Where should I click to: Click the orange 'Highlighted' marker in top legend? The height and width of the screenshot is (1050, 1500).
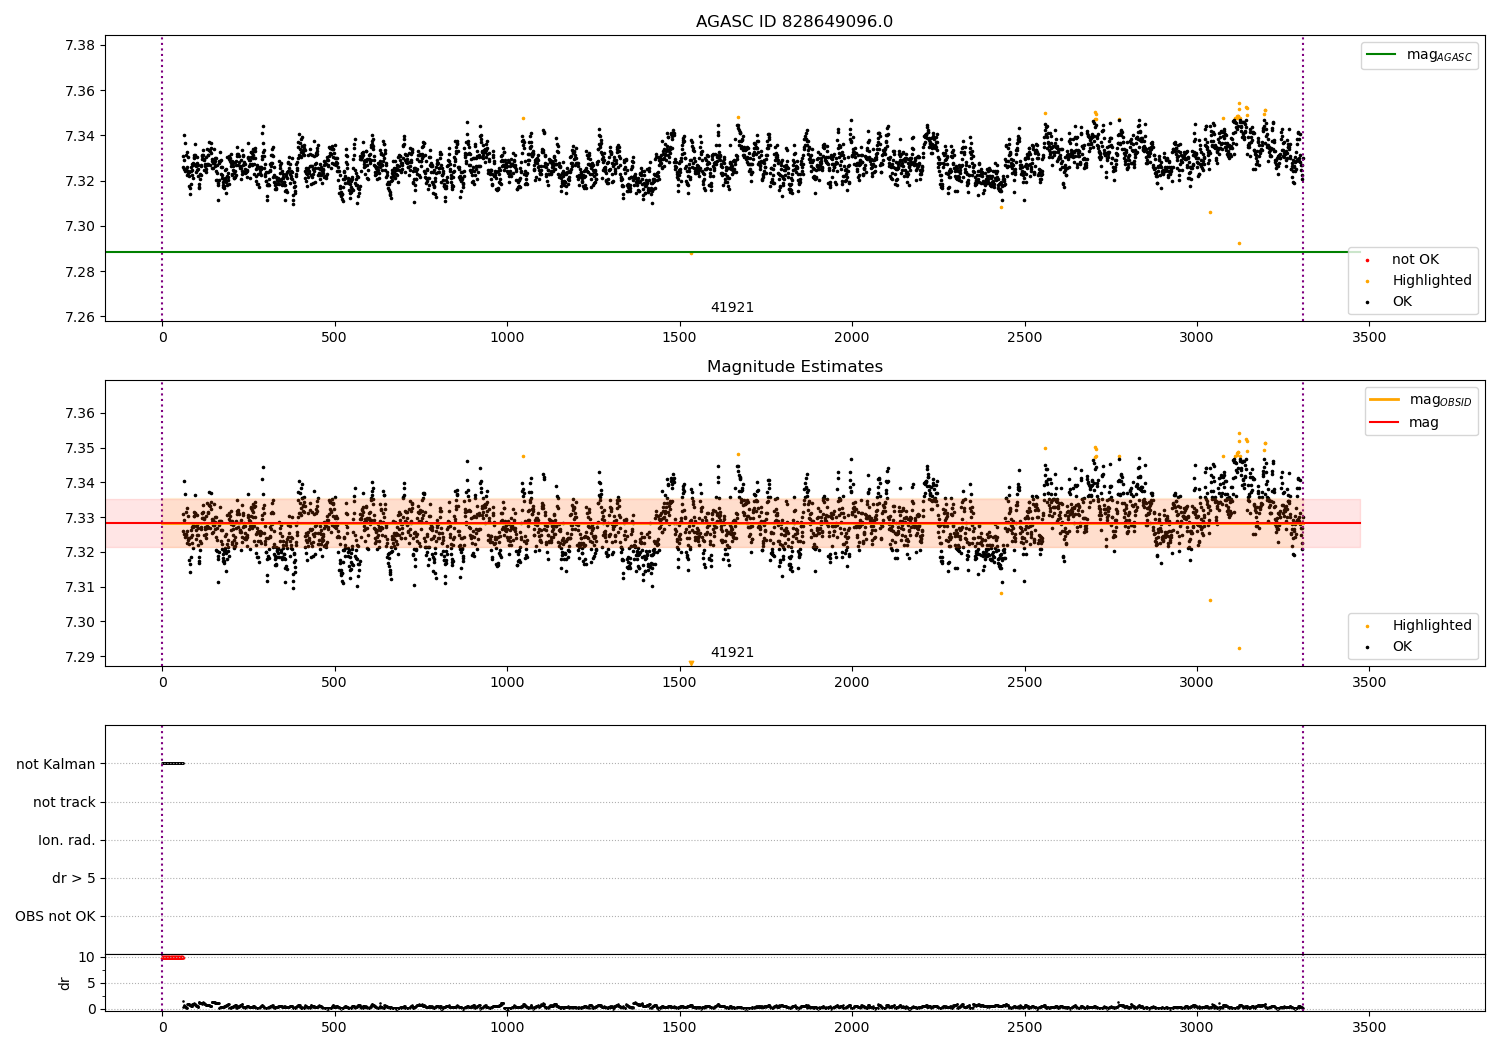pyautogui.click(x=1367, y=281)
